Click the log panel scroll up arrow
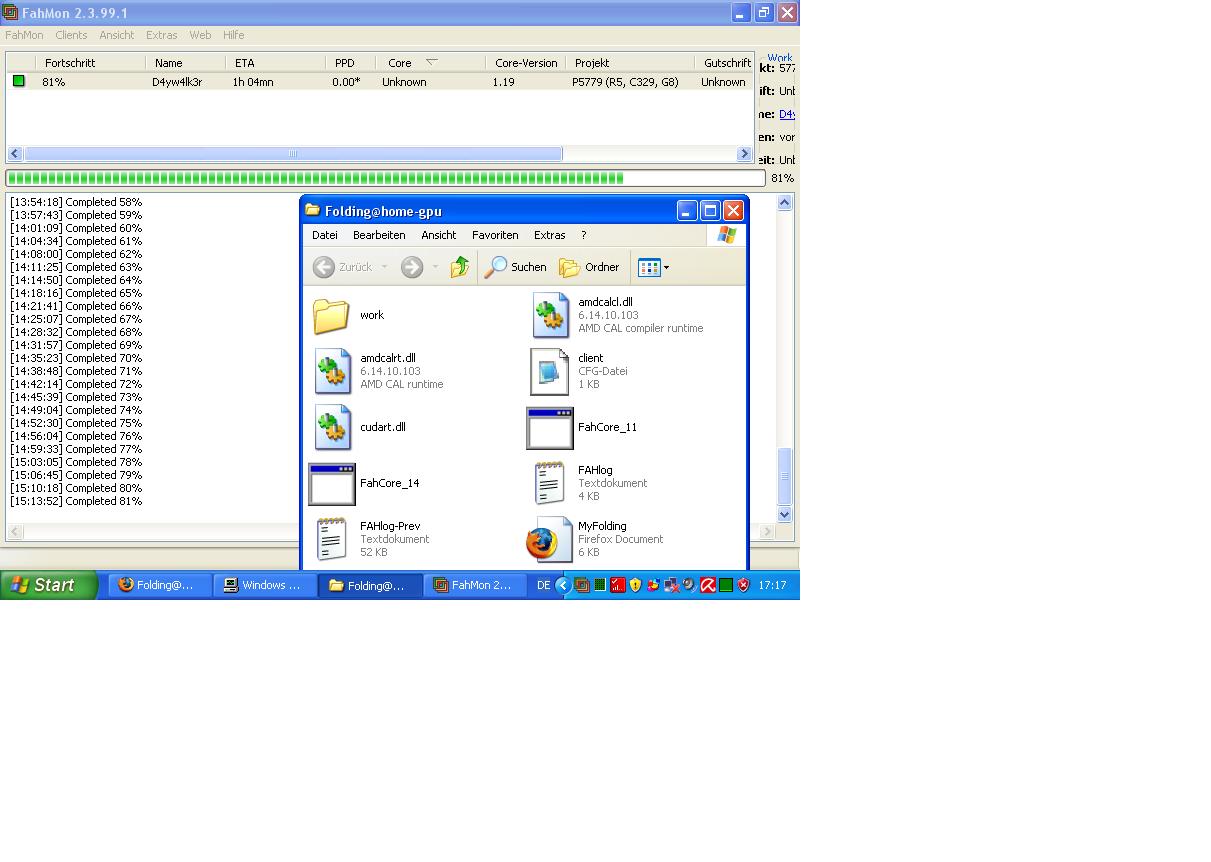 [785, 202]
